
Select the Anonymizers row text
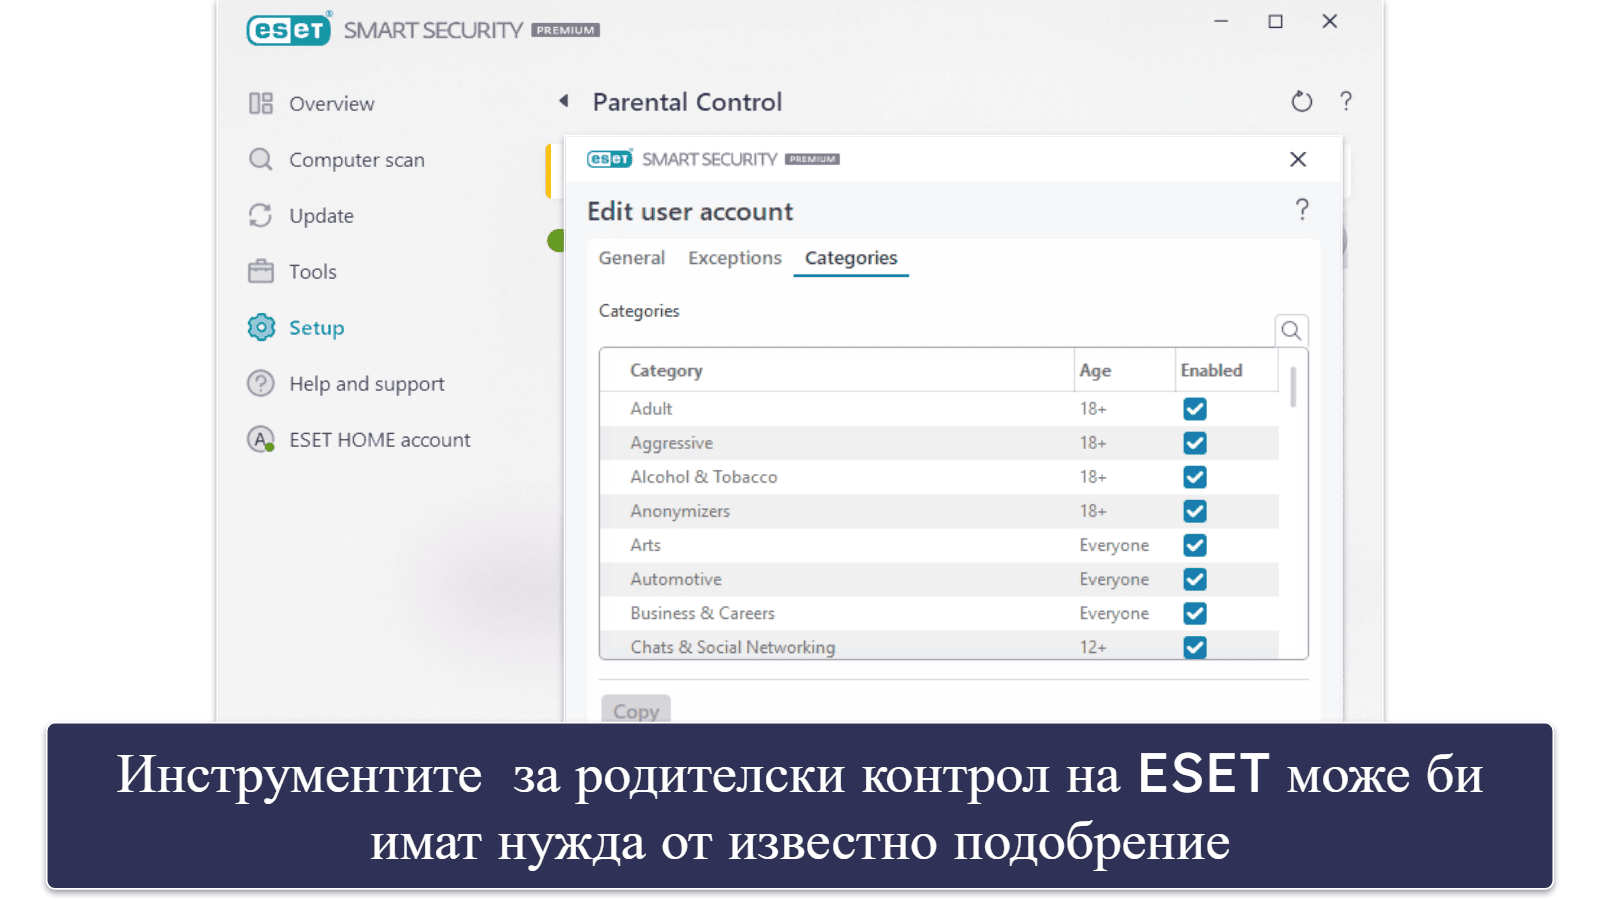(680, 511)
